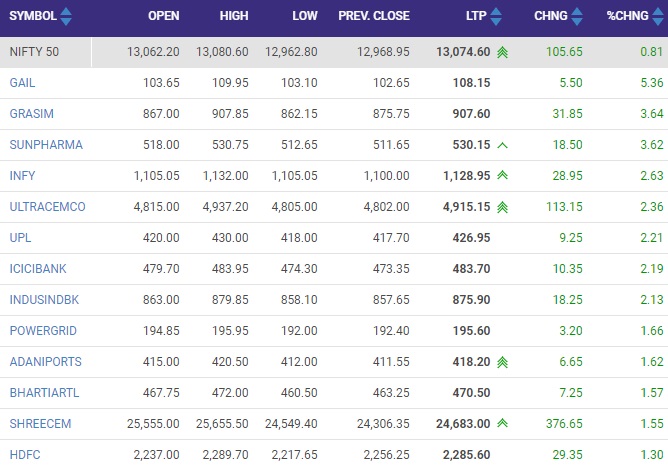Open the HDFC stock link
The image size is (668, 466).
(25, 454)
